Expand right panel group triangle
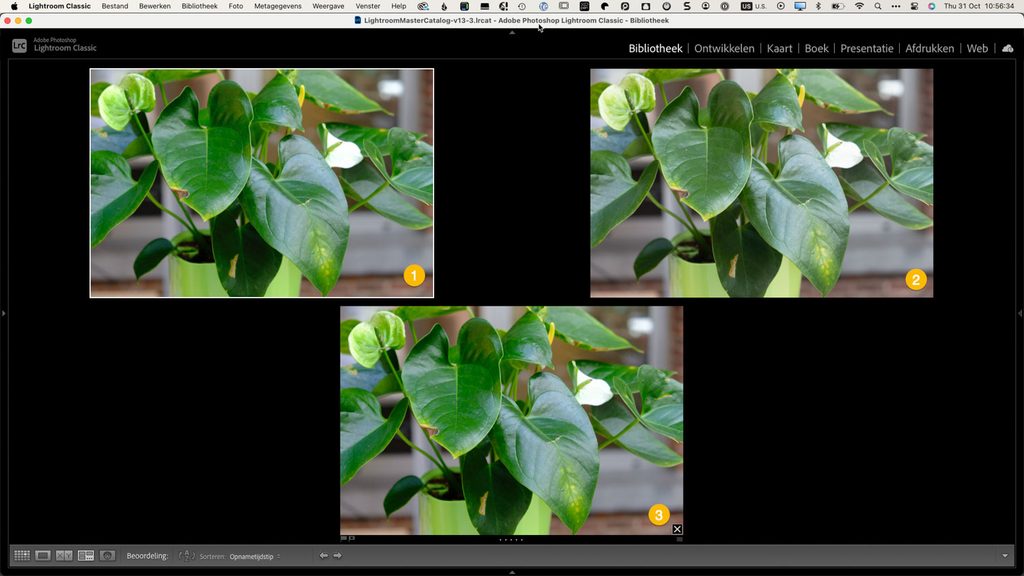Screen dimensions: 1024x576 pos(1020,313)
